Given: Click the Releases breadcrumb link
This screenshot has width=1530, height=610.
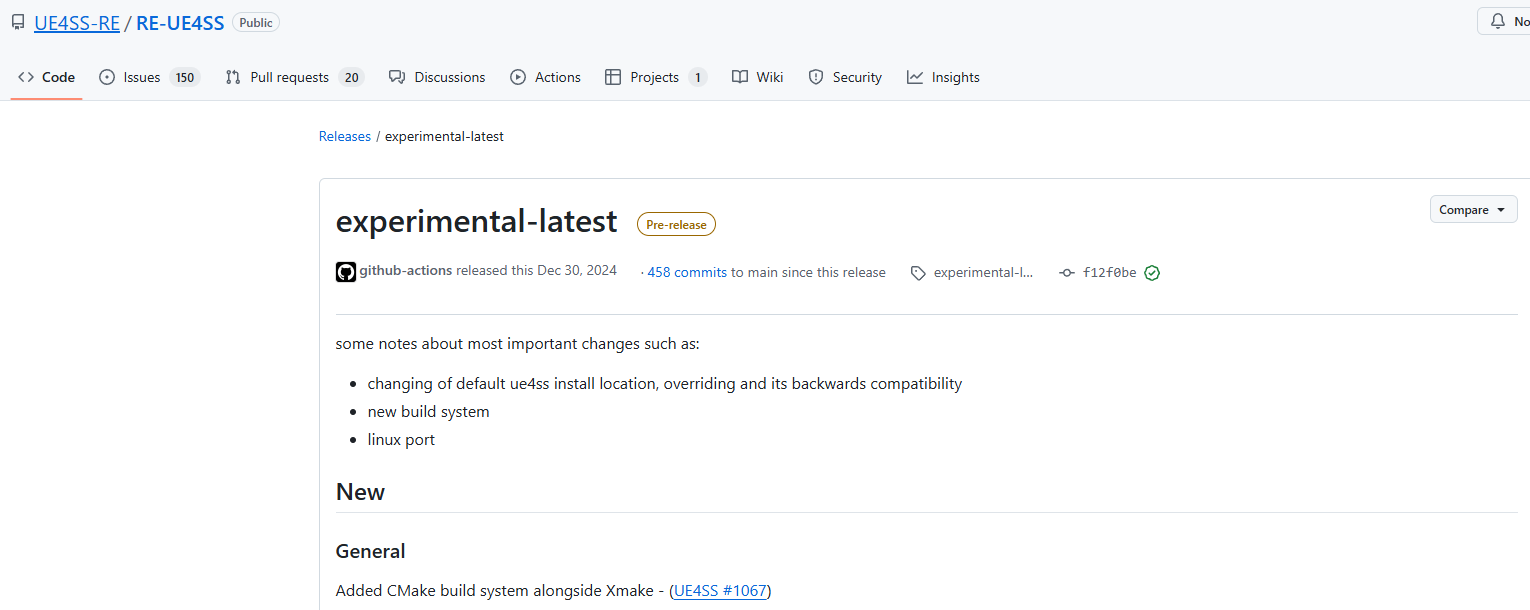Looking at the screenshot, I should 345,136.
